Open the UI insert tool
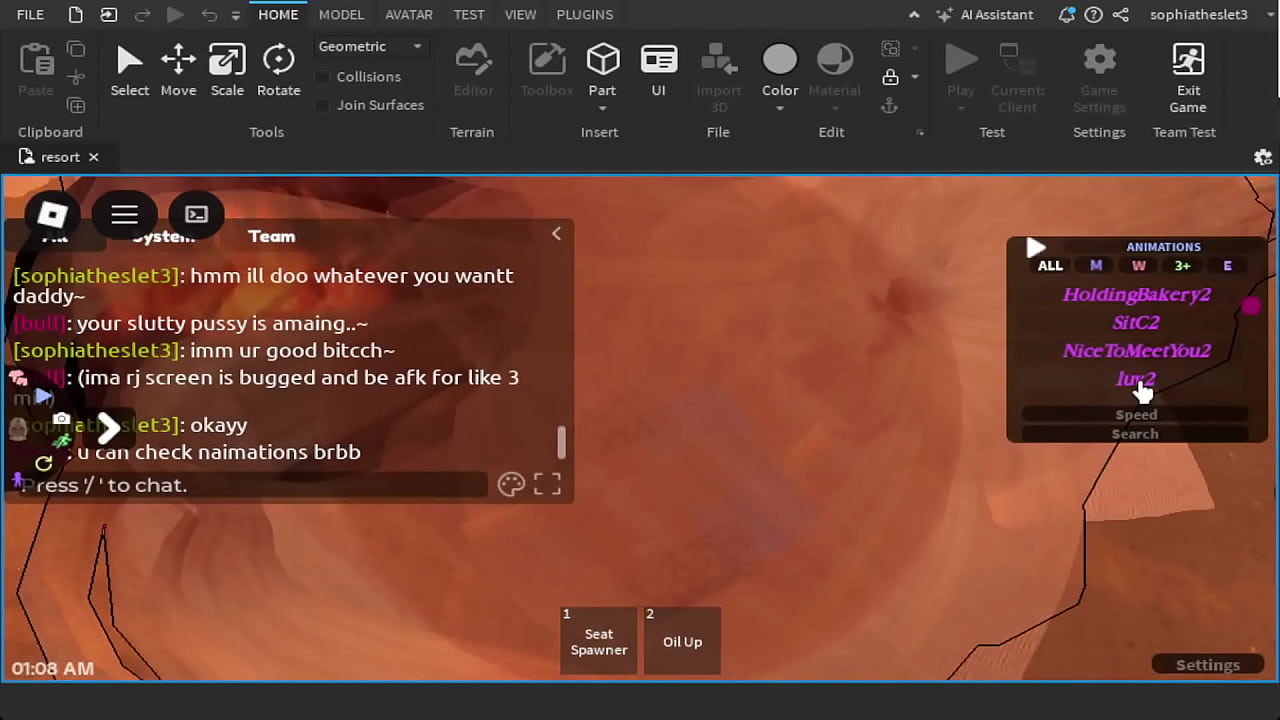Screen dimensions: 1280x720 [x=658, y=70]
